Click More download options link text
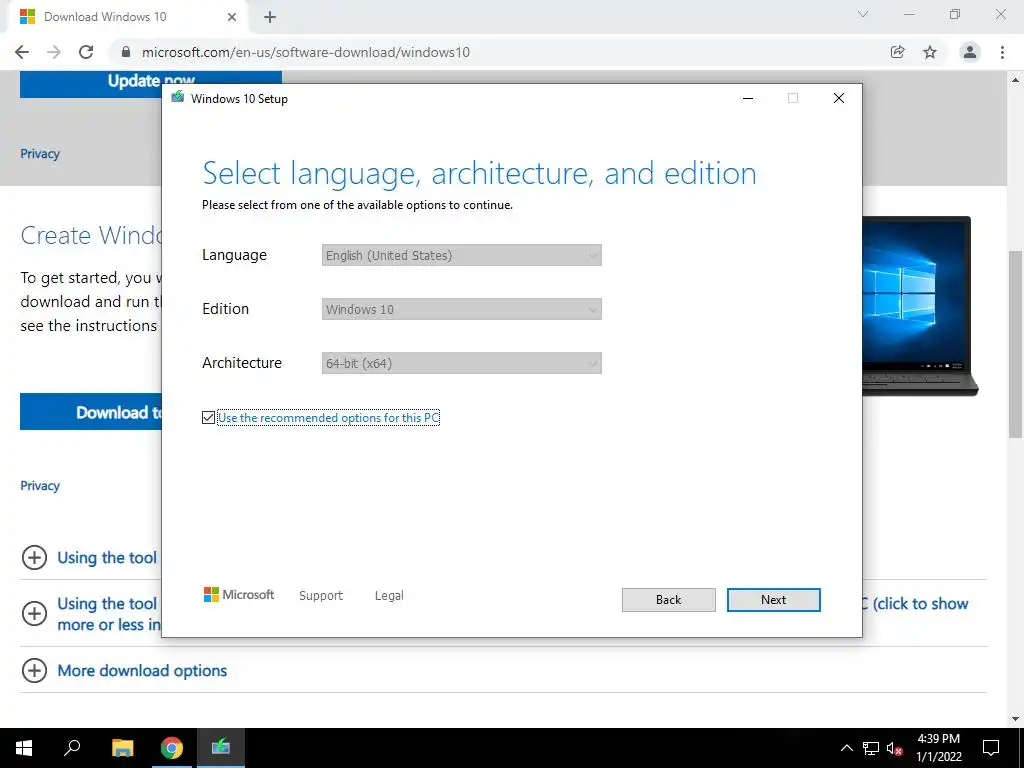The width and height of the screenshot is (1024, 768). (x=142, y=671)
